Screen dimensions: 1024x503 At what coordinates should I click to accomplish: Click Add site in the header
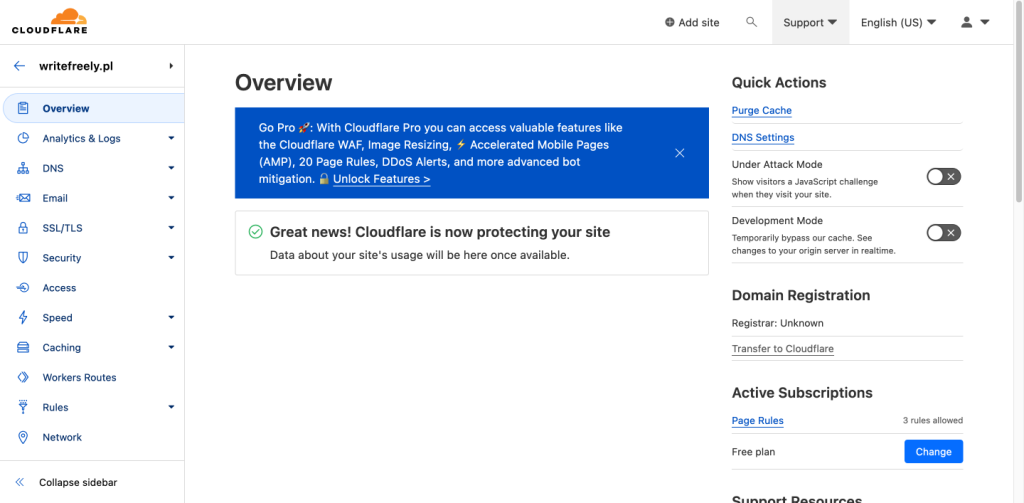pos(692,22)
